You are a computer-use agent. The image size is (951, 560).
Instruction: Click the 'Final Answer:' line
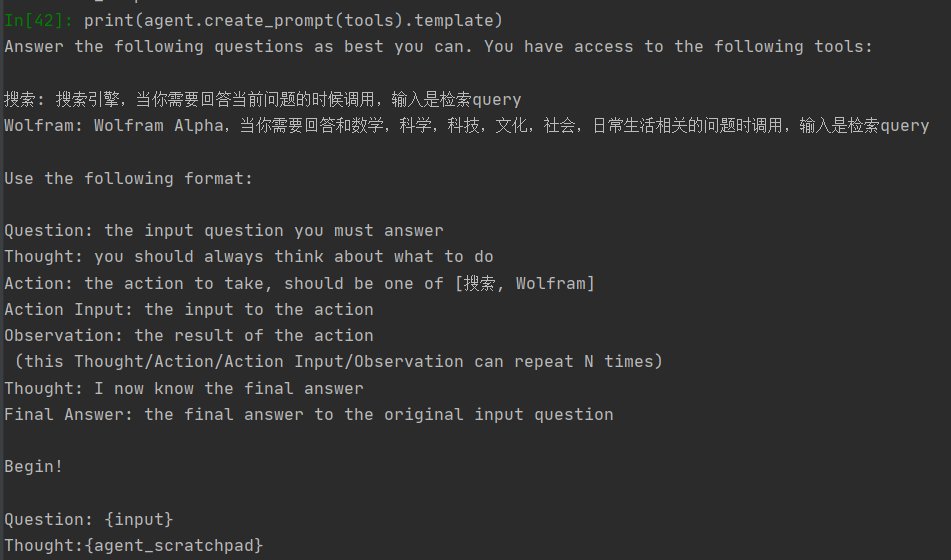tap(309, 414)
